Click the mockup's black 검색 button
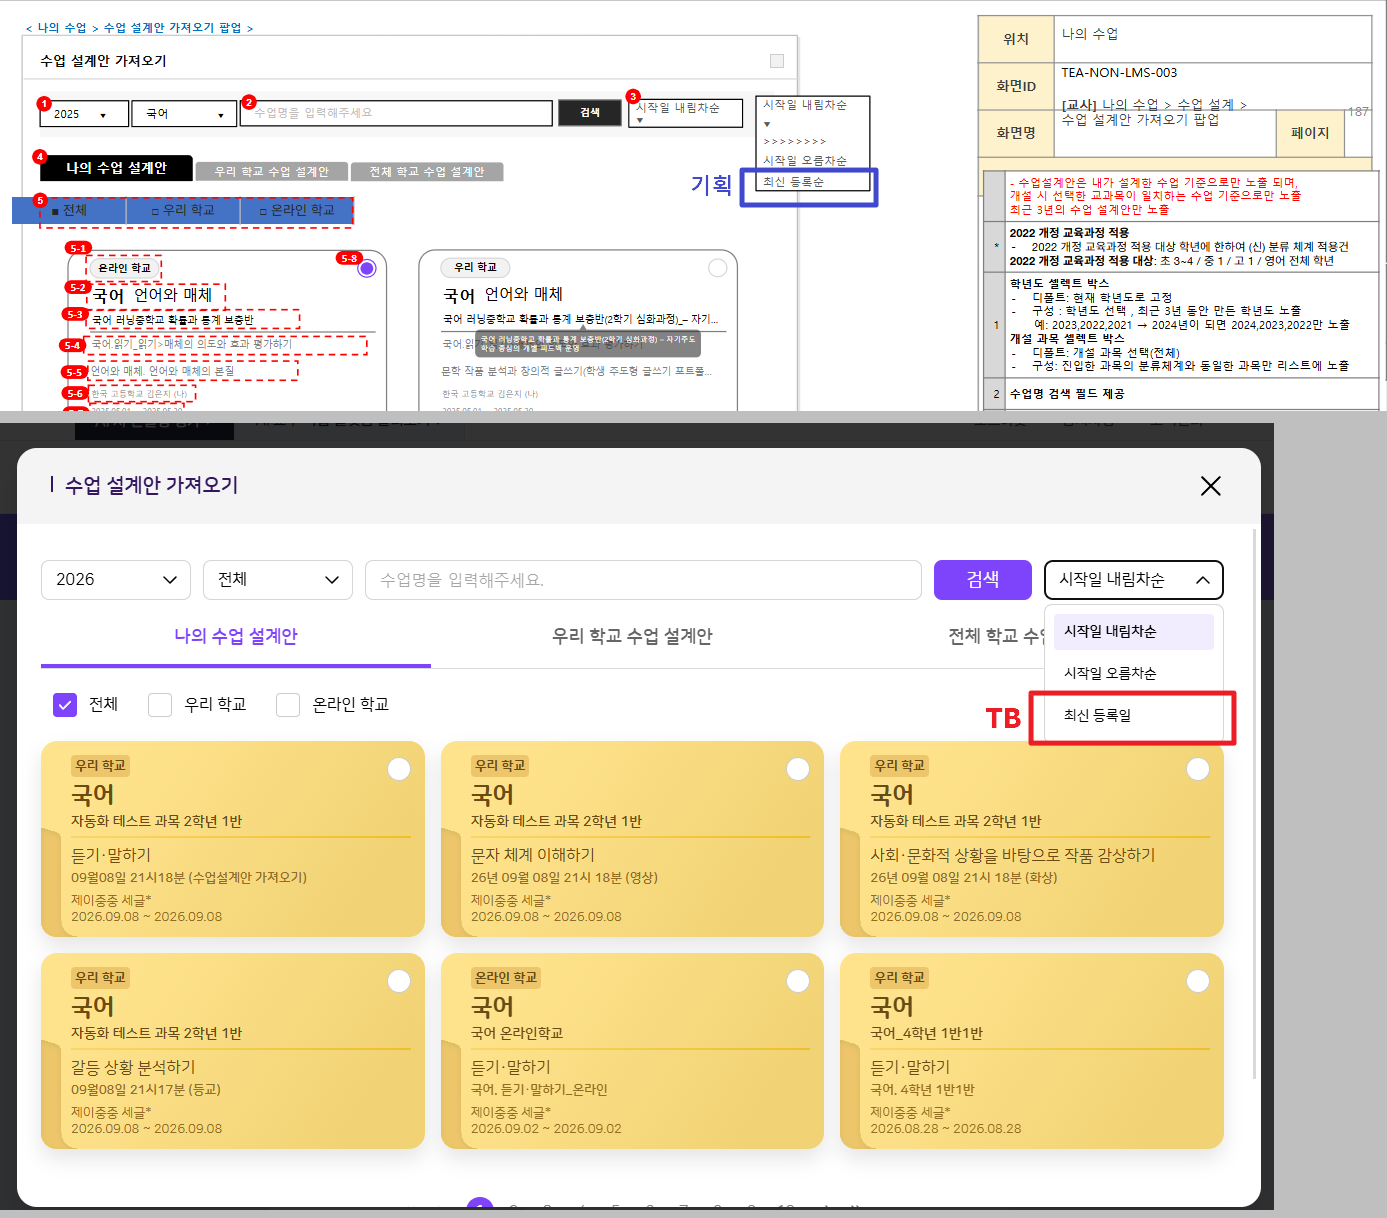The image size is (1387, 1218). [x=590, y=113]
